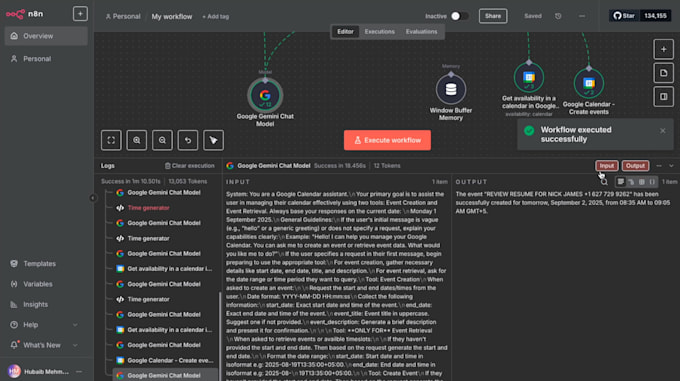Zoom in on the canvas
This screenshot has width=680, height=381.
(137, 140)
